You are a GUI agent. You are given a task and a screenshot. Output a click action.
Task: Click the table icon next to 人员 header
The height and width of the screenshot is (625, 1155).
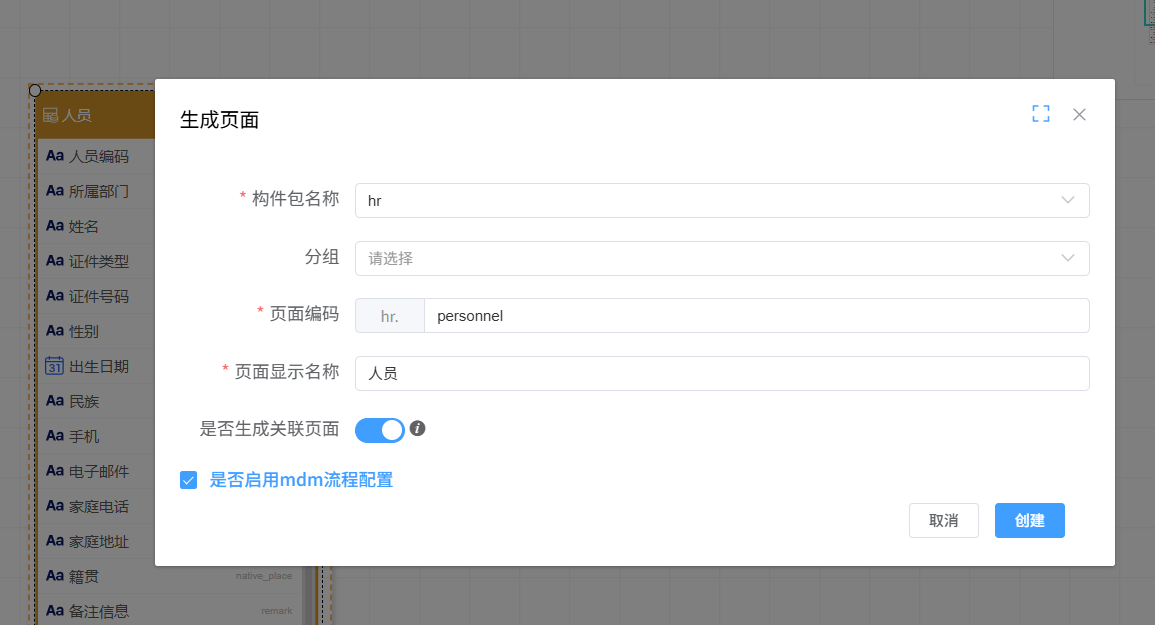click(50, 115)
